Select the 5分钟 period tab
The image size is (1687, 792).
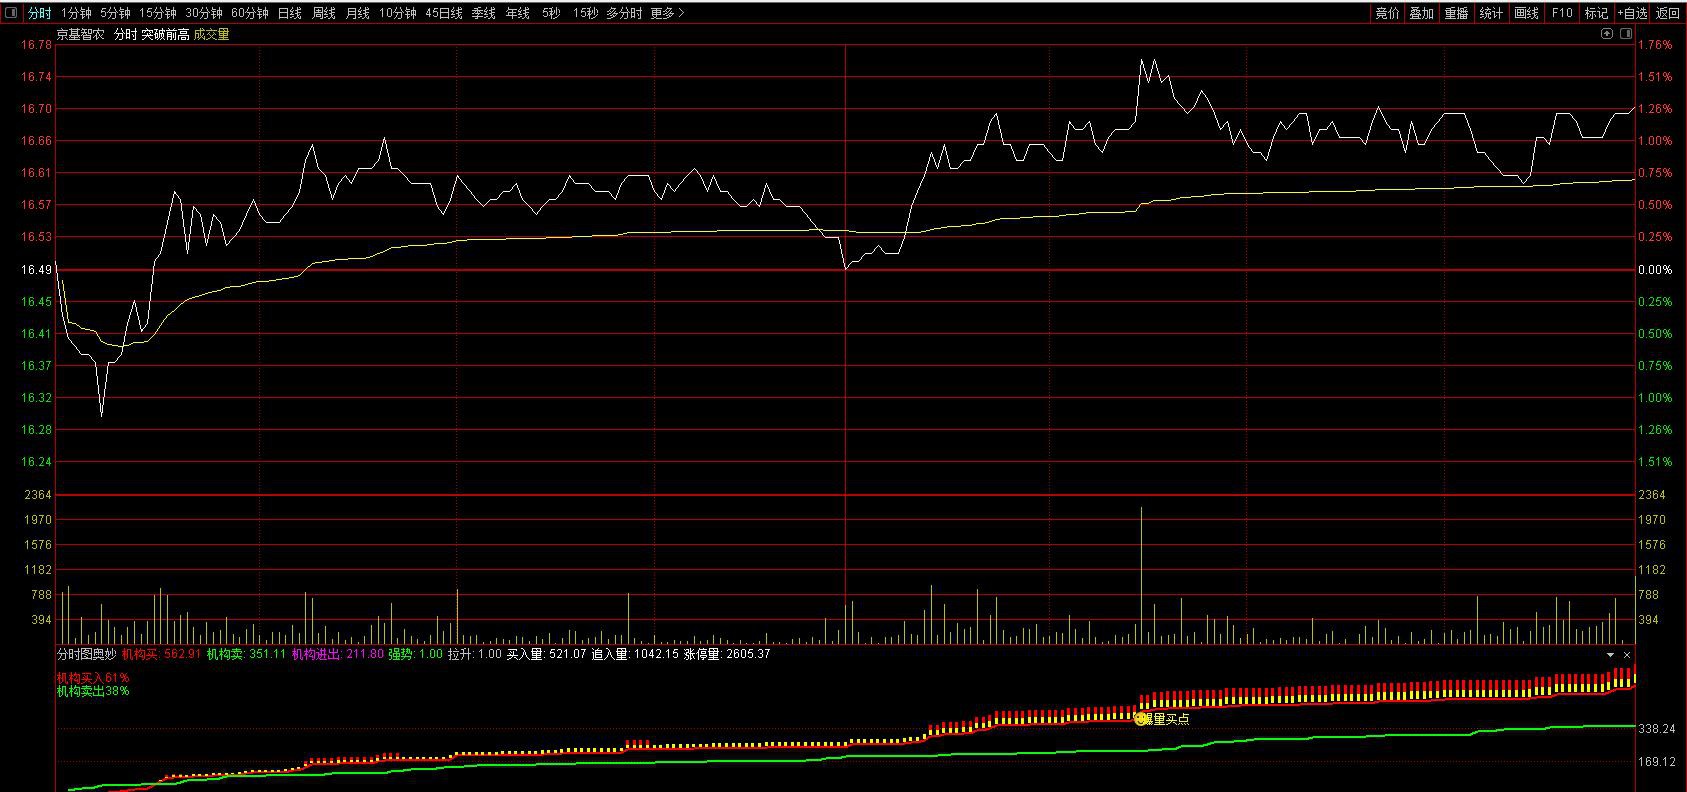pos(115,13)
